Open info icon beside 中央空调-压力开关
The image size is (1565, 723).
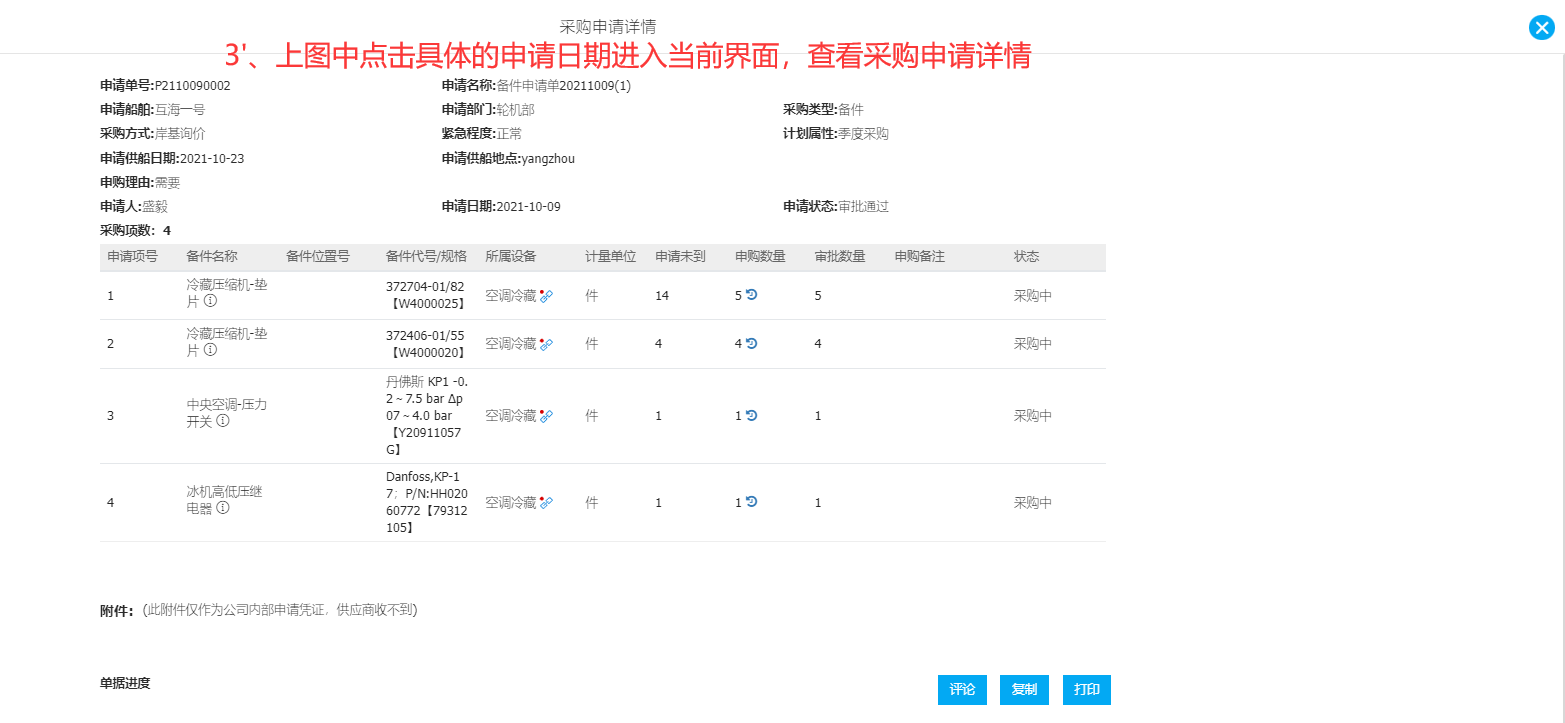pyautogui.click(x=223, y=421)
